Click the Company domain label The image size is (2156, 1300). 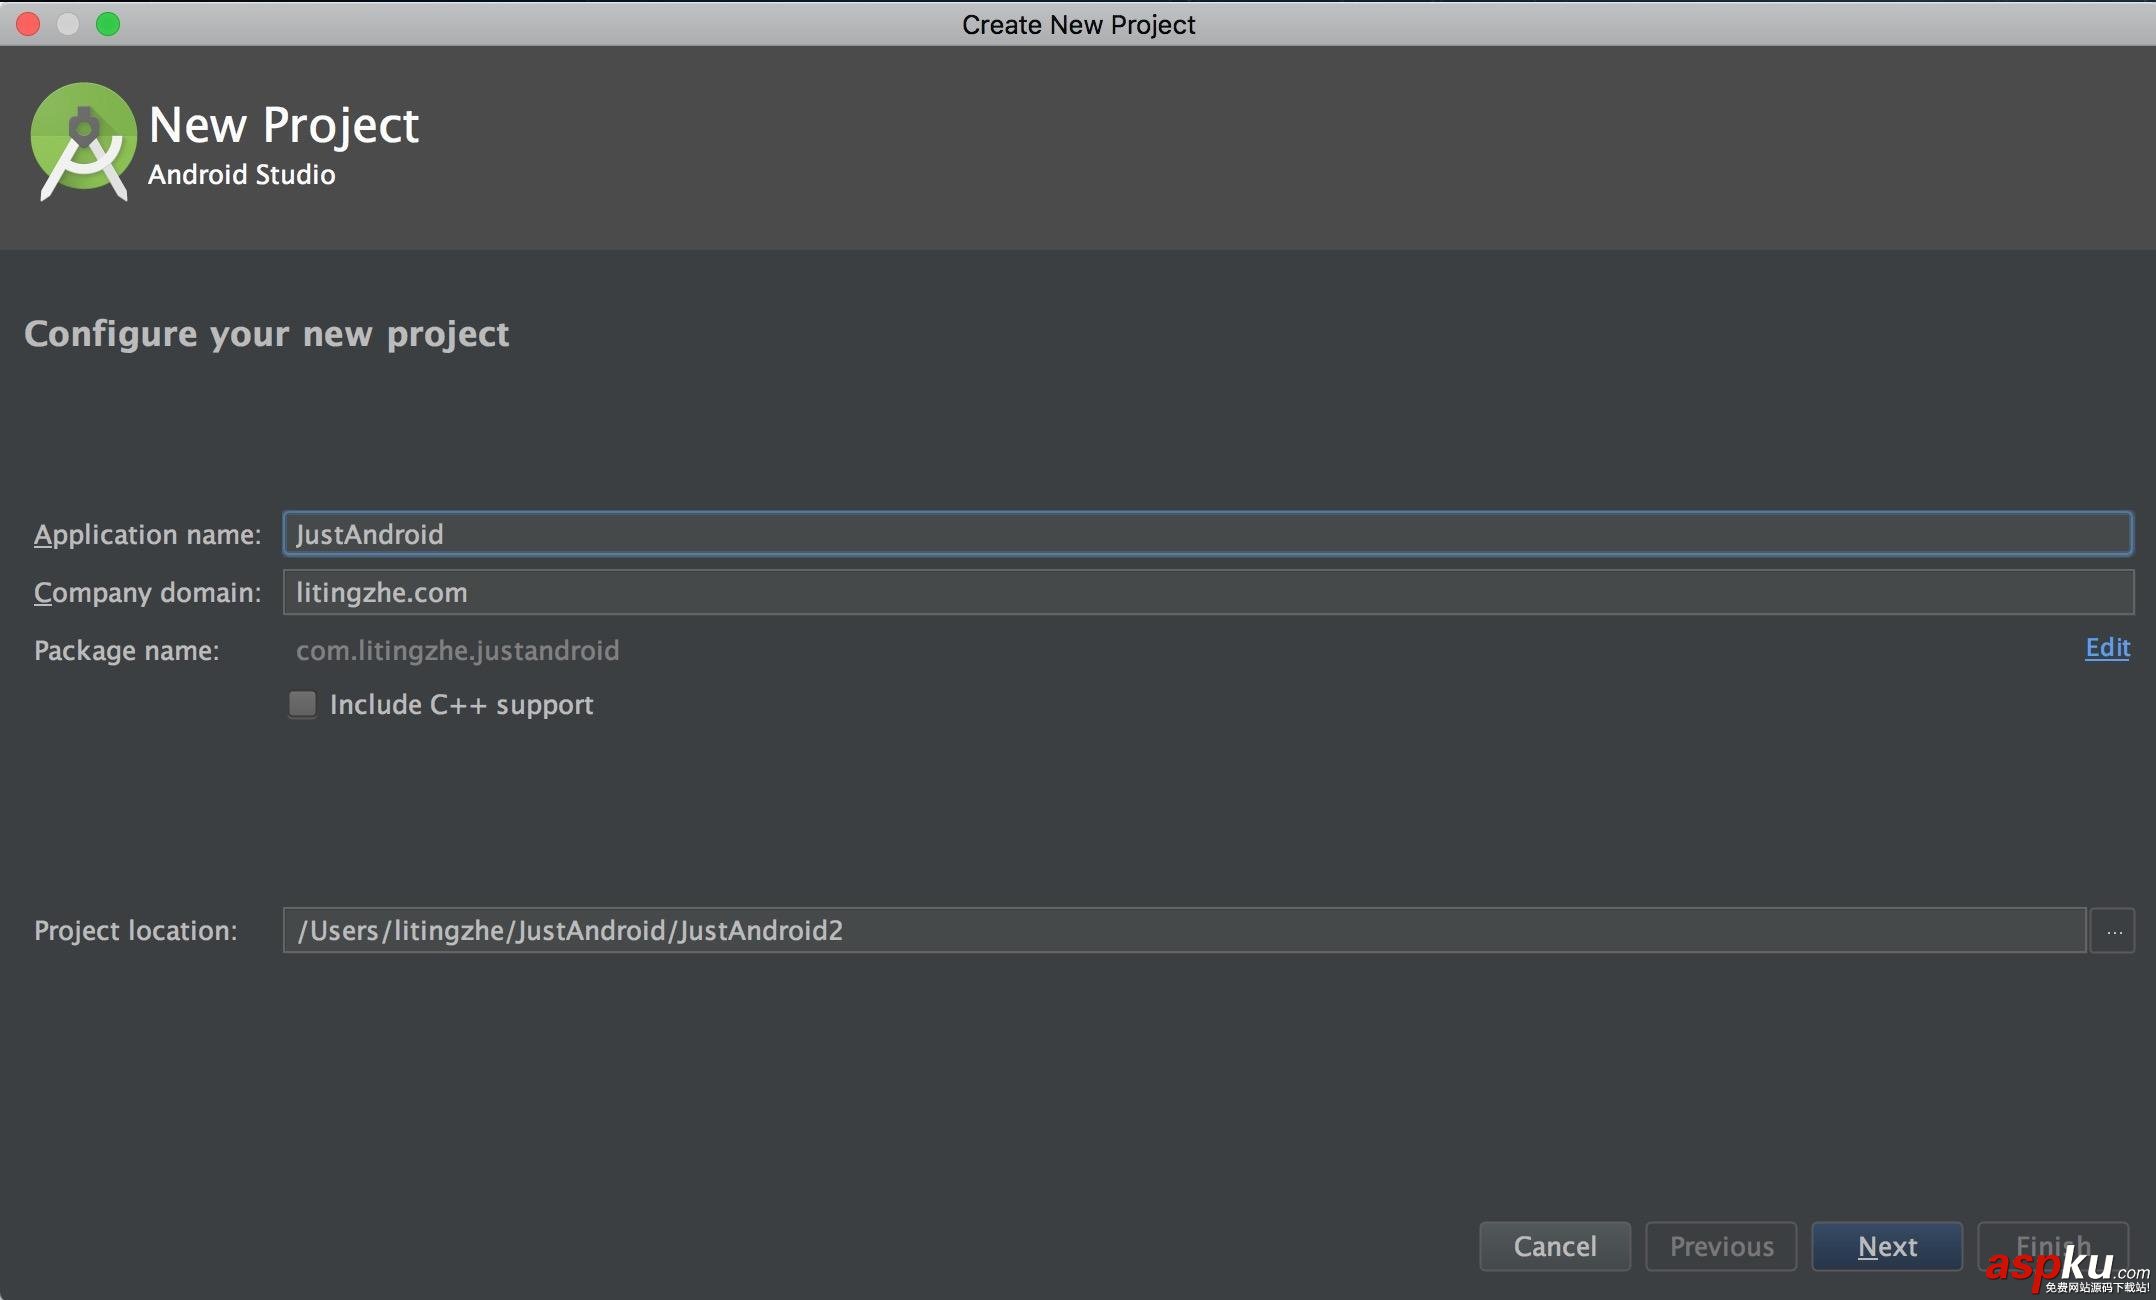pyautogui.click(x=147, y=593)
